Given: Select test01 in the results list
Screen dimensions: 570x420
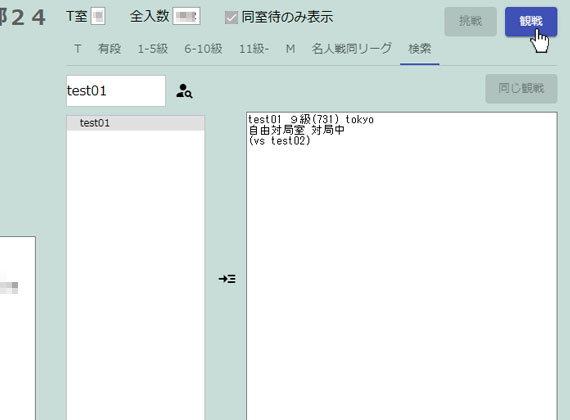Looking at the screenshot, I should point(136,123).
